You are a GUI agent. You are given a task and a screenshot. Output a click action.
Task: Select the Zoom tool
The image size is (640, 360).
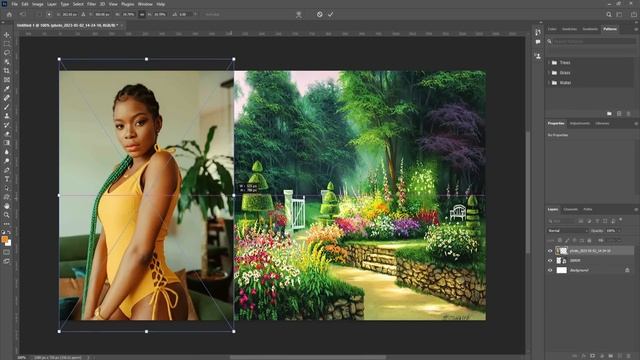point(7,215)
